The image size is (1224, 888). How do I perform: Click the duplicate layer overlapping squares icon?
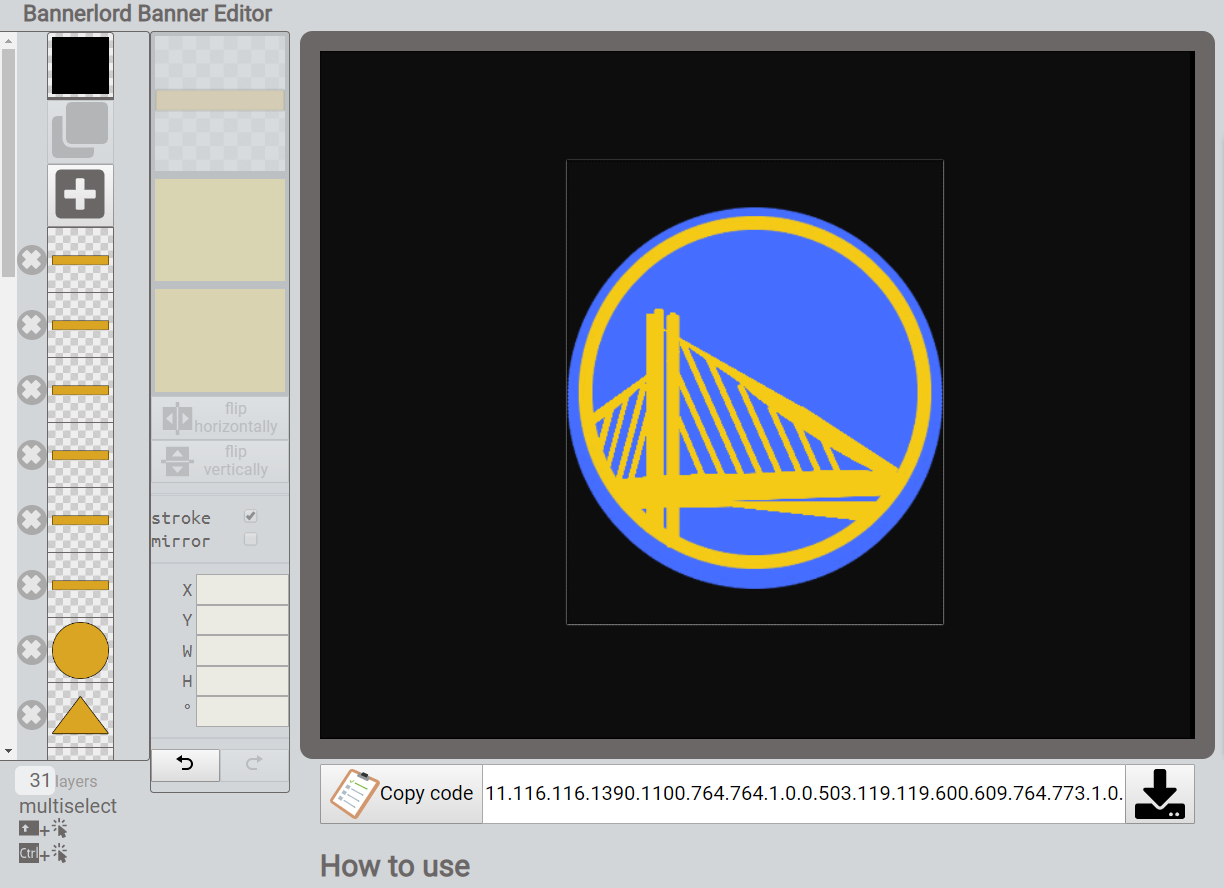tap(80, 130)
